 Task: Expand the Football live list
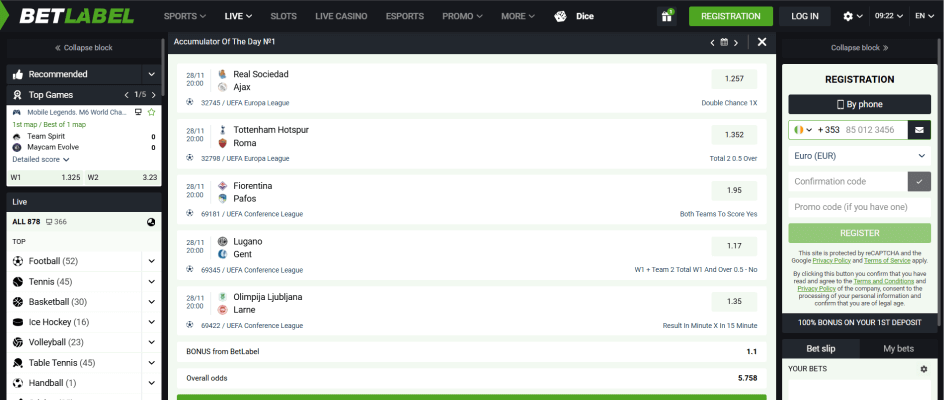point(151,261)
